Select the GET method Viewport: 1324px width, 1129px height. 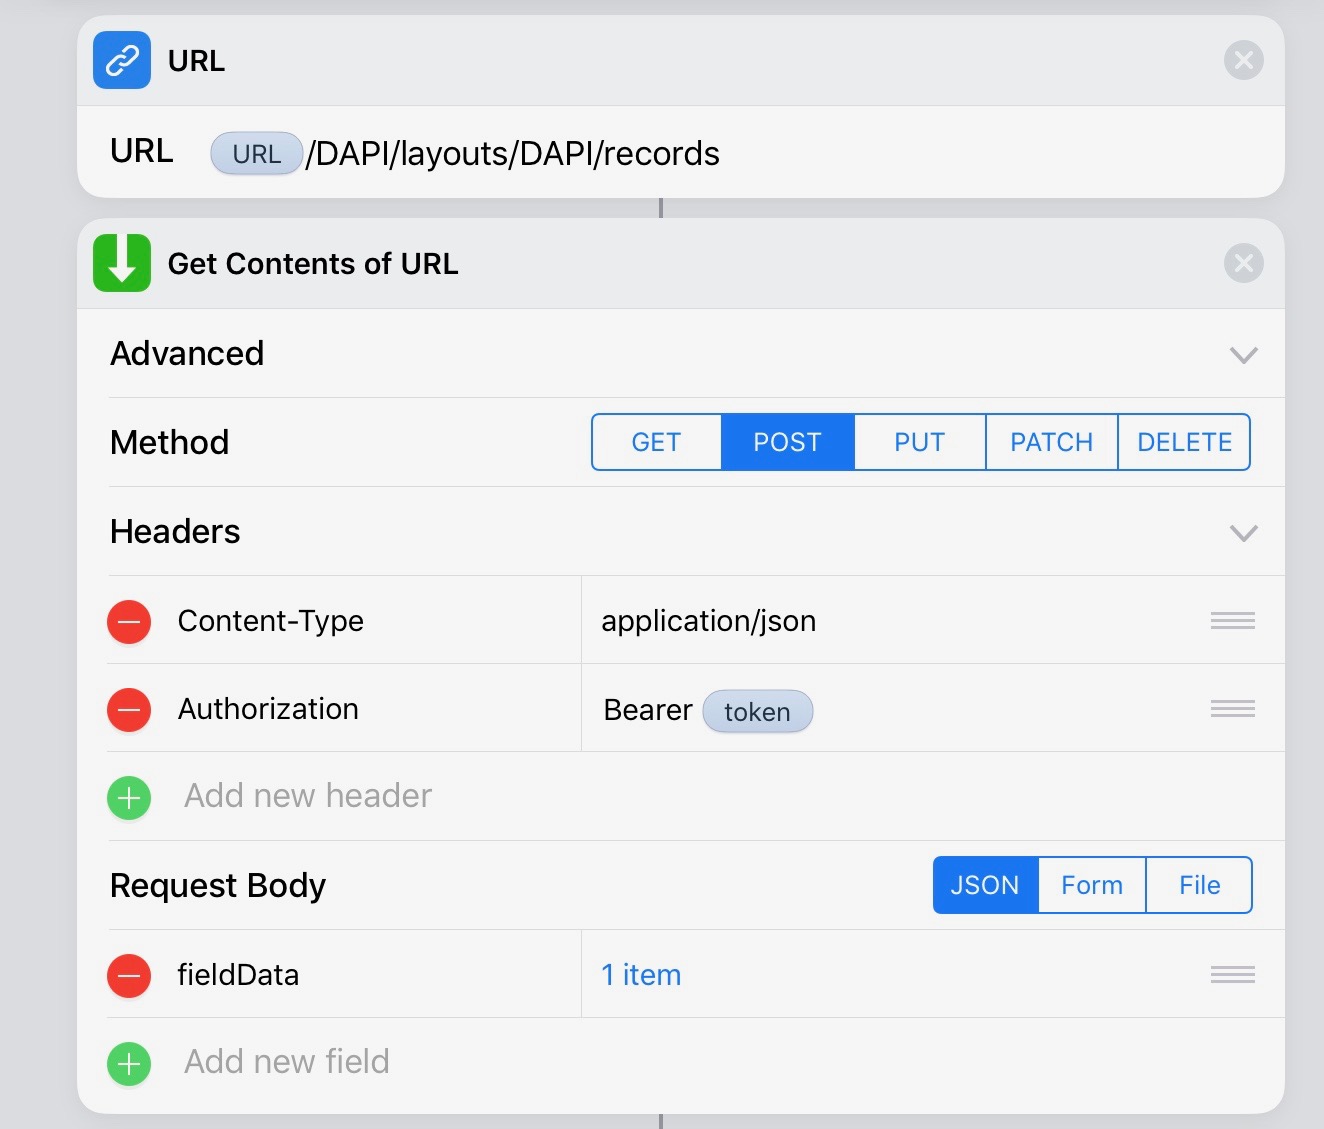pyautogui.click(x=656, y=442)
